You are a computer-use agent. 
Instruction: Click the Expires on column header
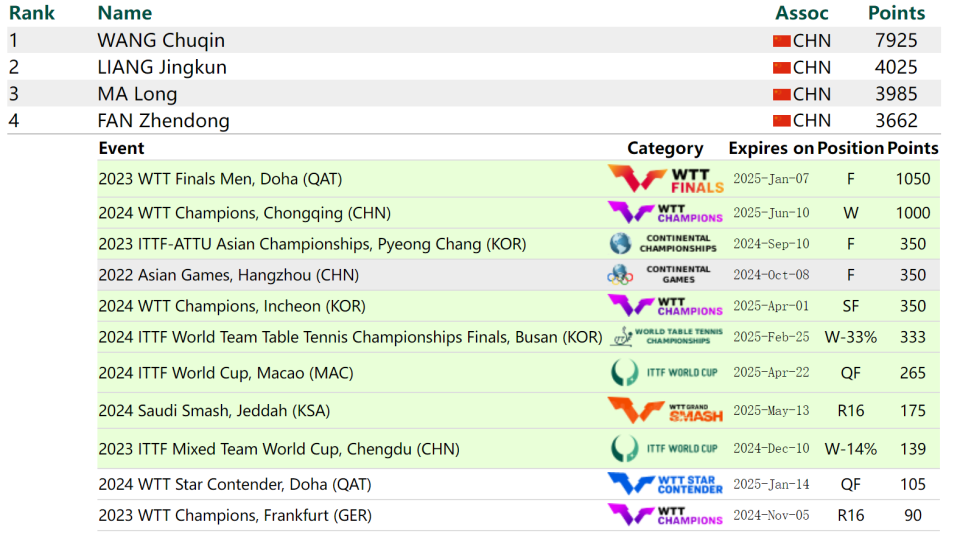771,148
